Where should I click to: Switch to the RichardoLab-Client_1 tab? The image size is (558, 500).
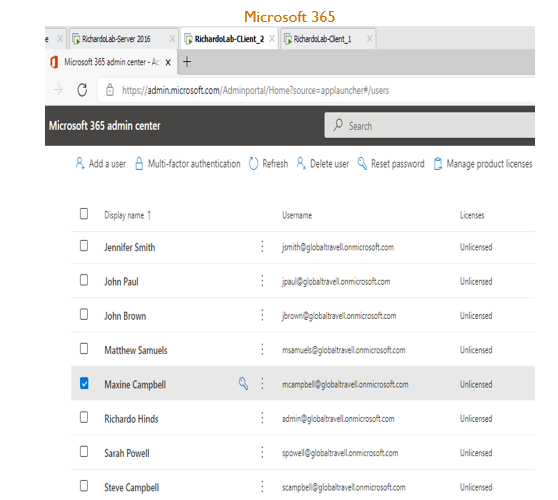pos(322,39)
